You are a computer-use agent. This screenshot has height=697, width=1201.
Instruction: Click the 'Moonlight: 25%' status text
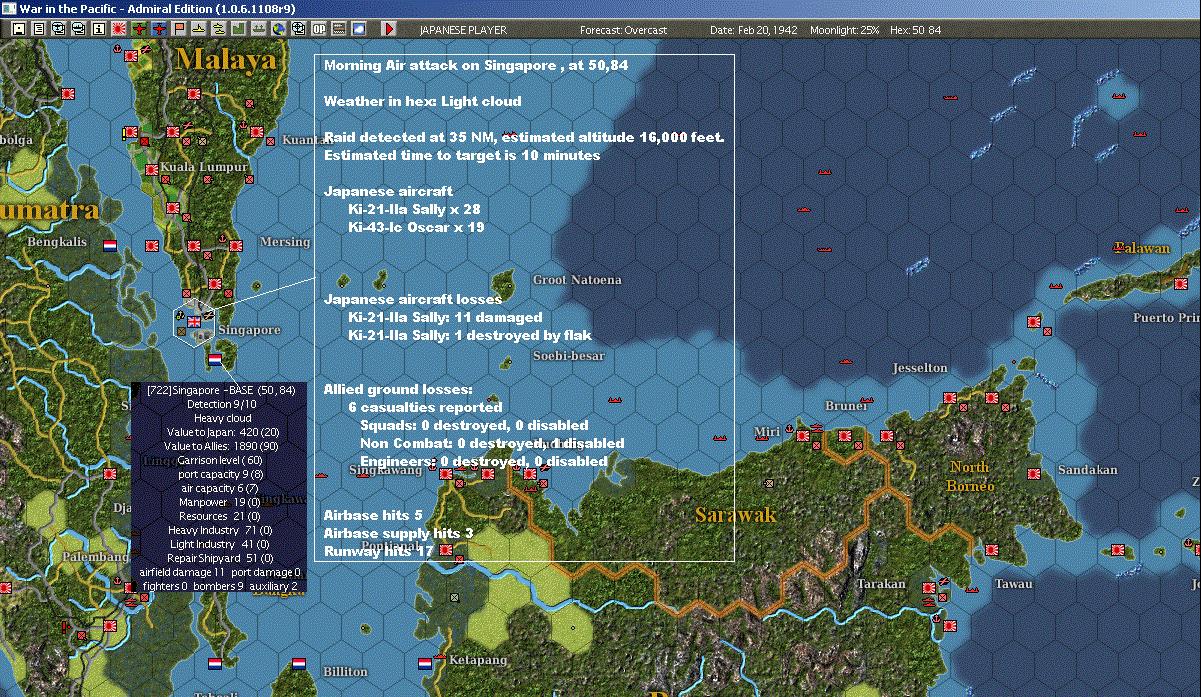[845, 30]
